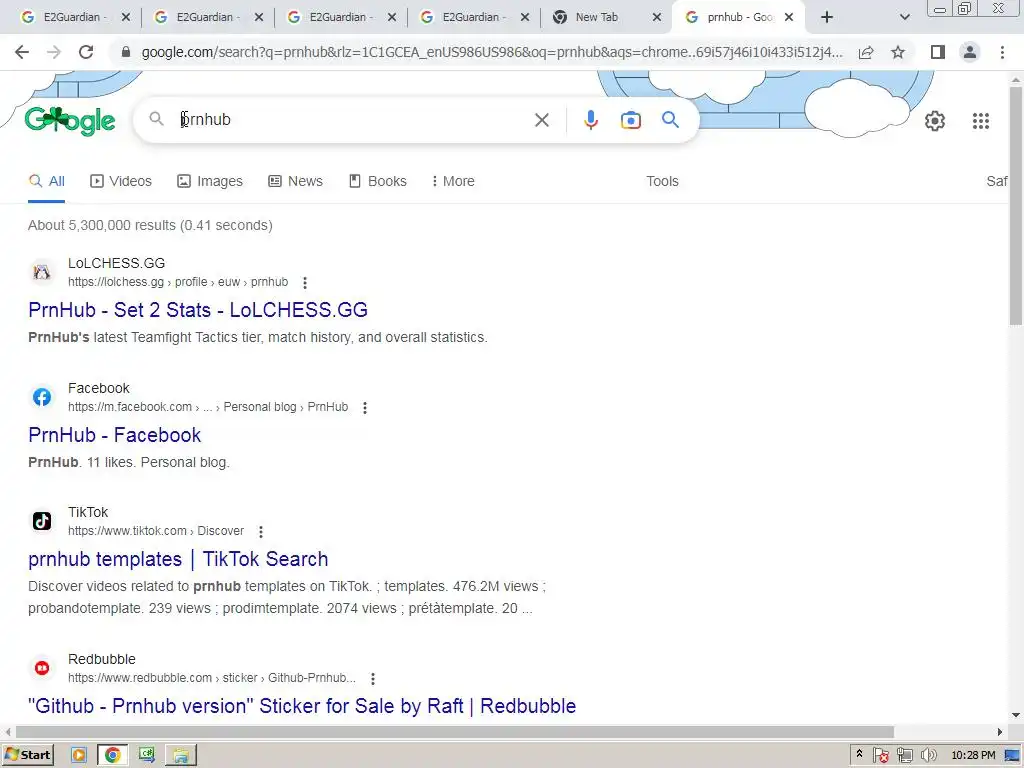Open PrnHub - Facebook link

[114, 435]
